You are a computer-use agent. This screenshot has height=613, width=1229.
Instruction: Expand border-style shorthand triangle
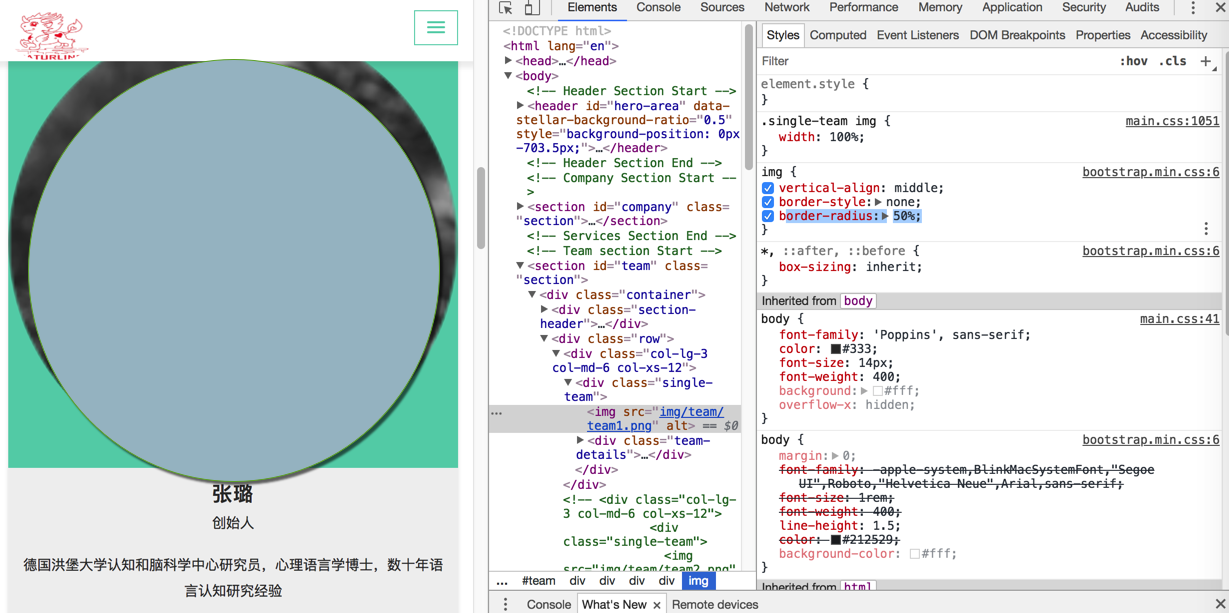click(x=878, y=202)
